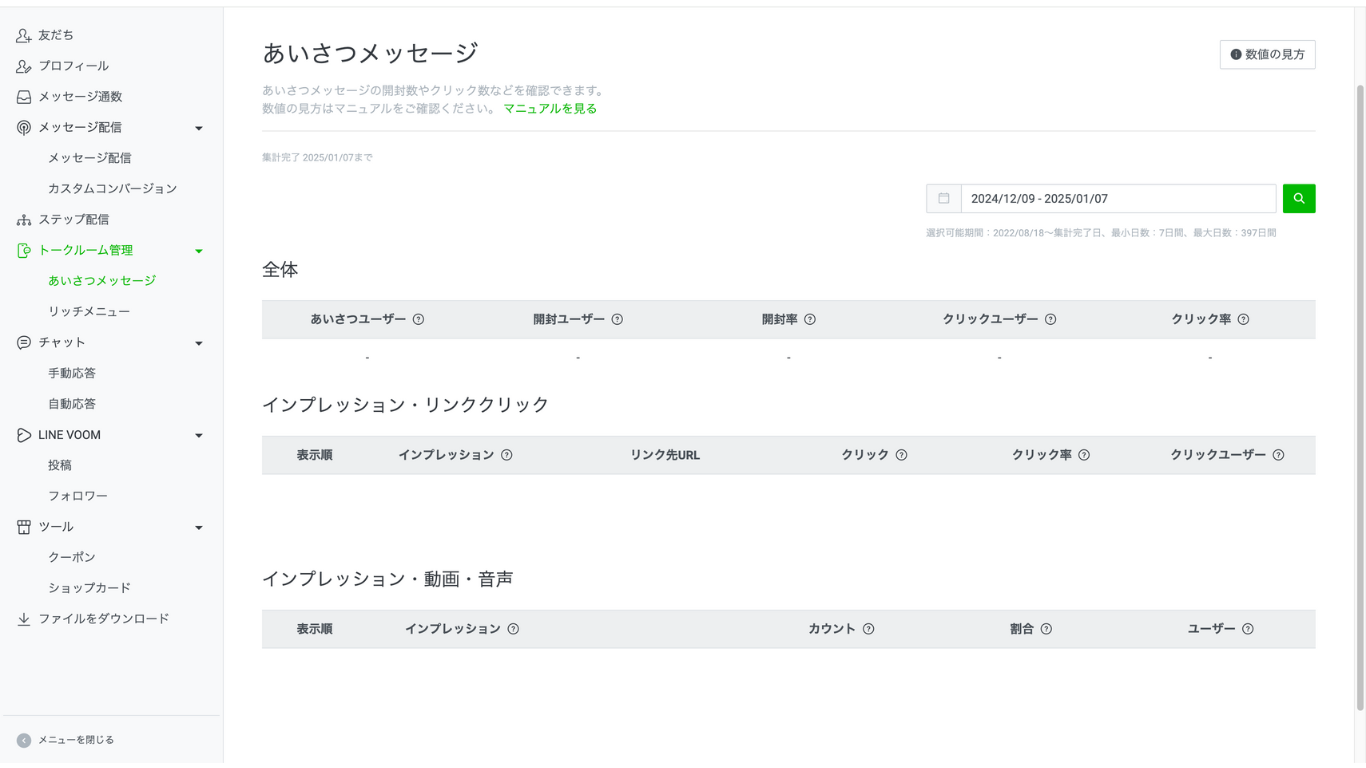Screen dimensions: 1366x768
Task: Click the 数値の見方 button
Action: [1268, 55]
